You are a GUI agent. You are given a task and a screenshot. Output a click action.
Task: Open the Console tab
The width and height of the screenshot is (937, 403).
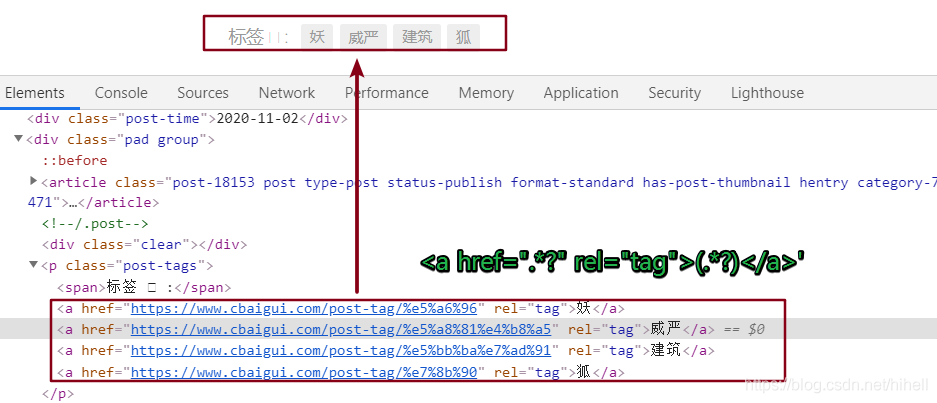(x=121, y=93)
